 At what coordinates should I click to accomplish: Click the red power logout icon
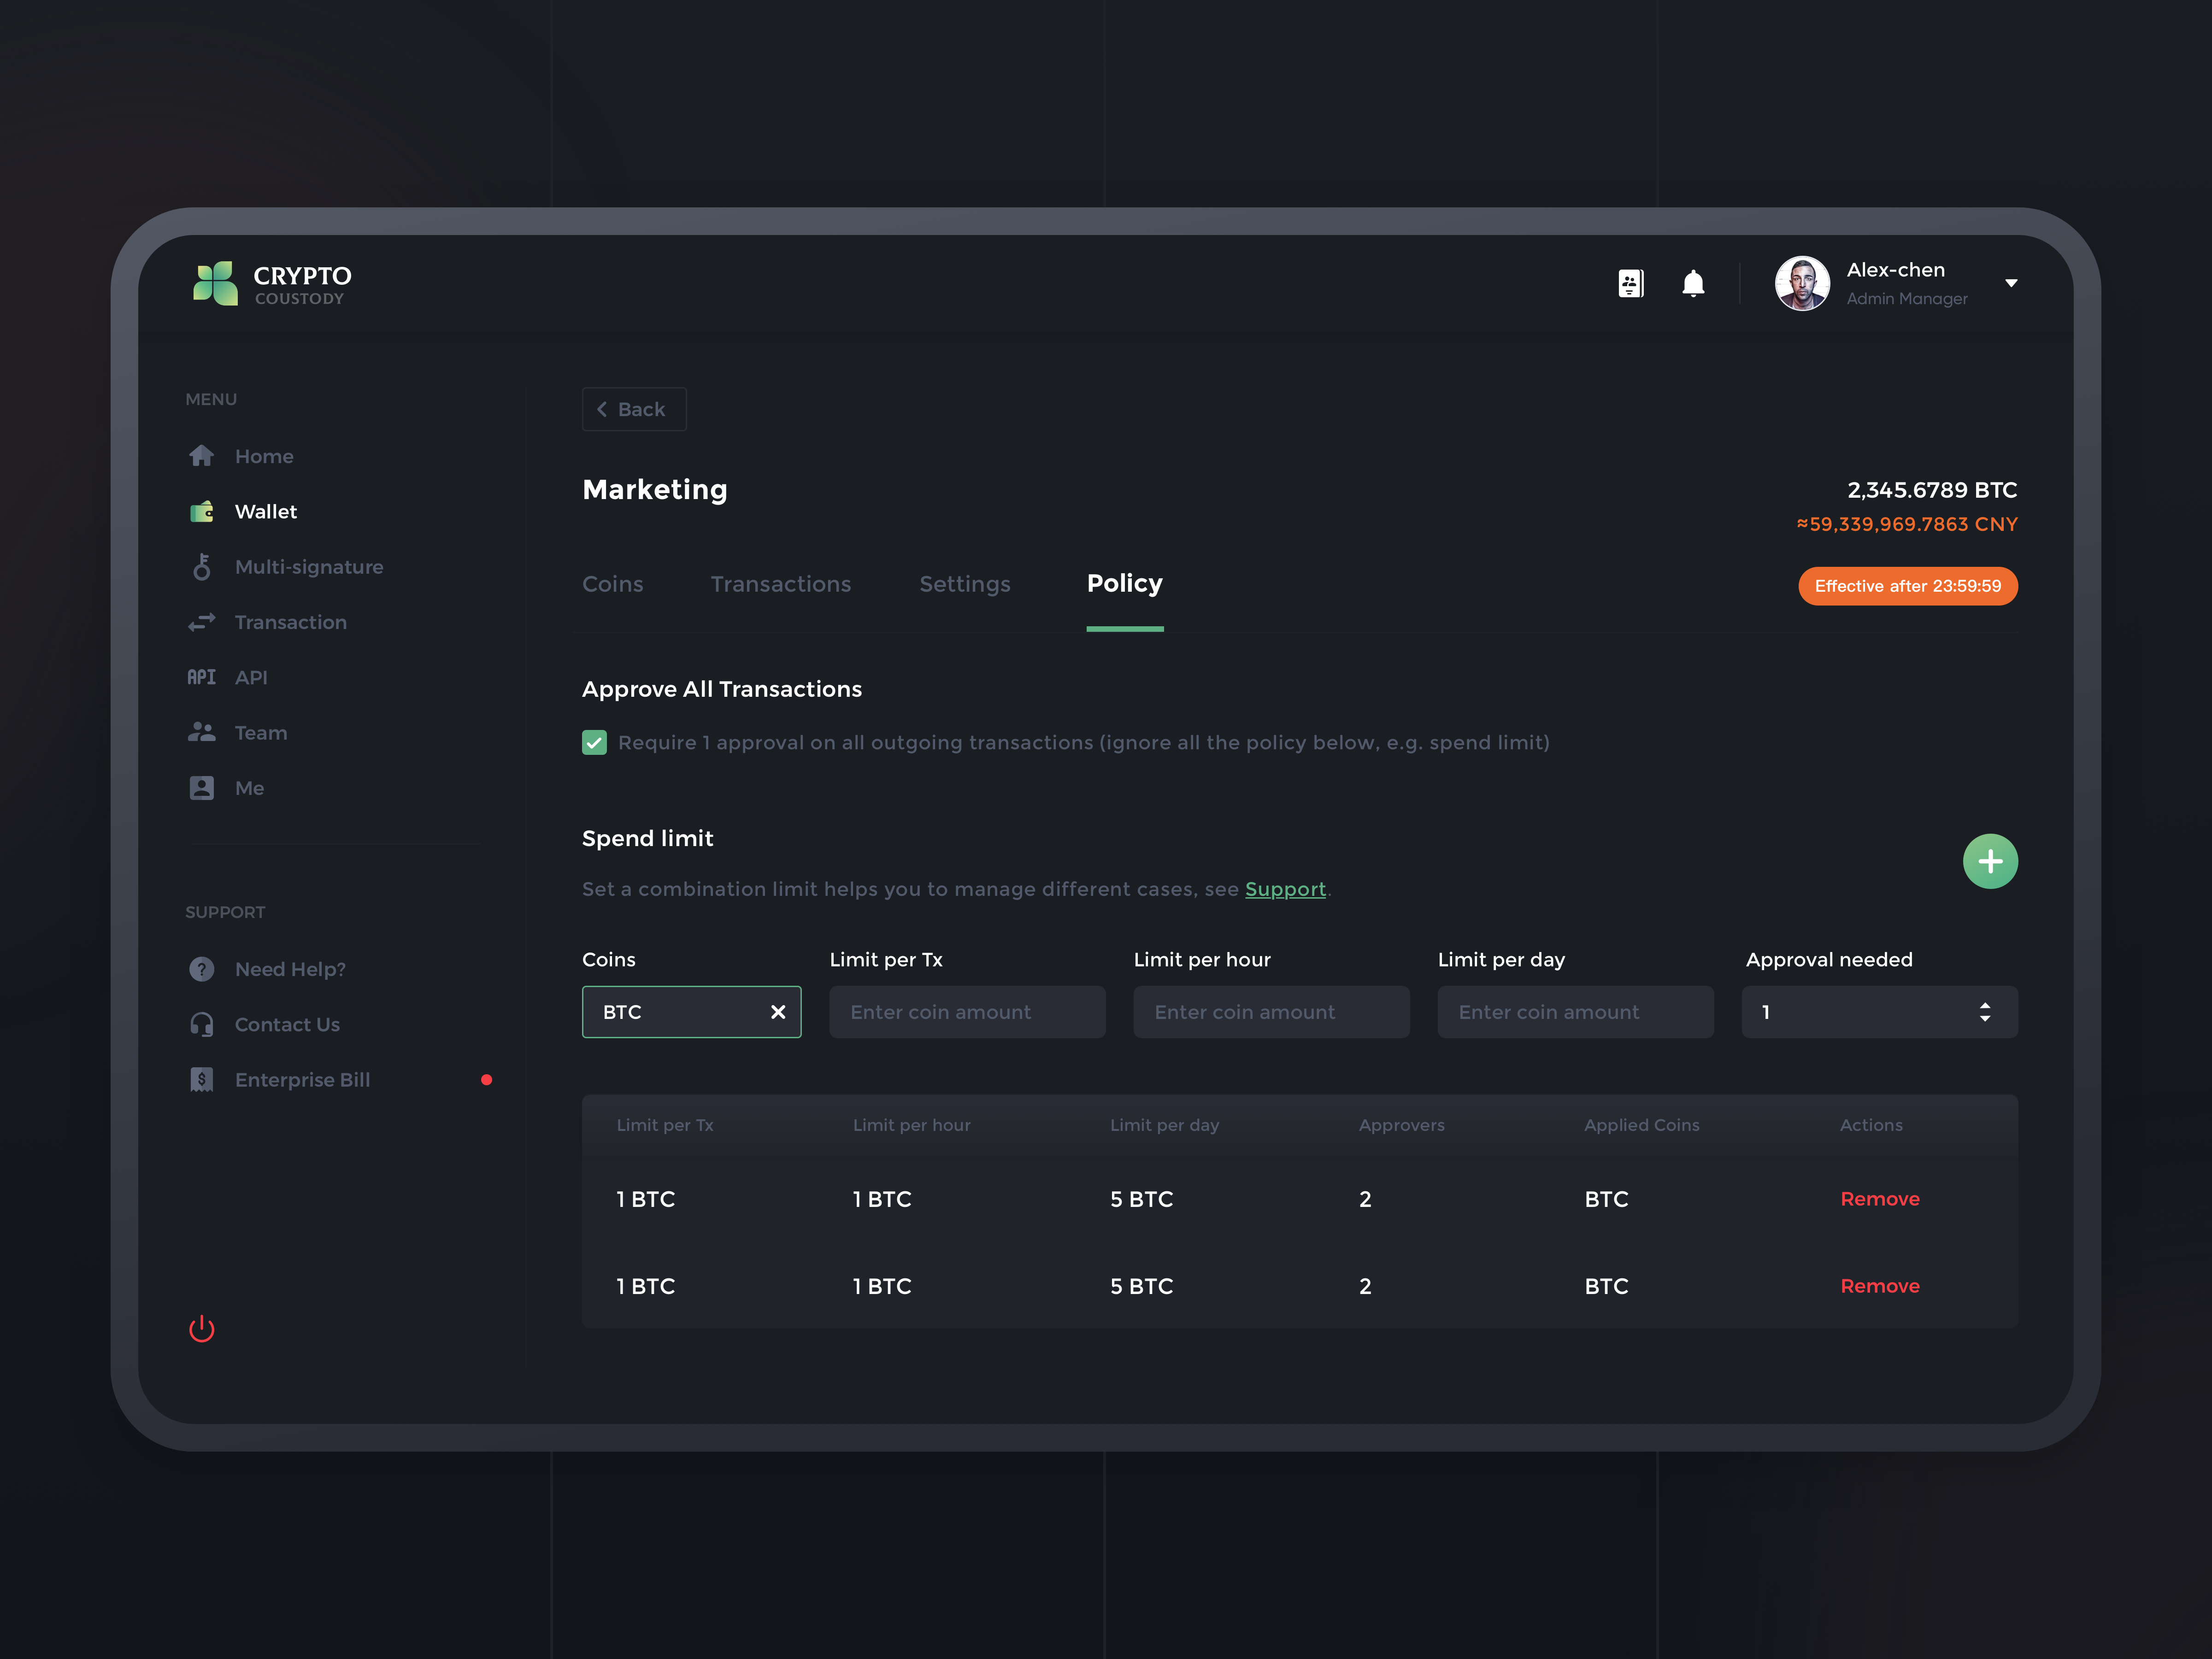(x=202, y=1328)
